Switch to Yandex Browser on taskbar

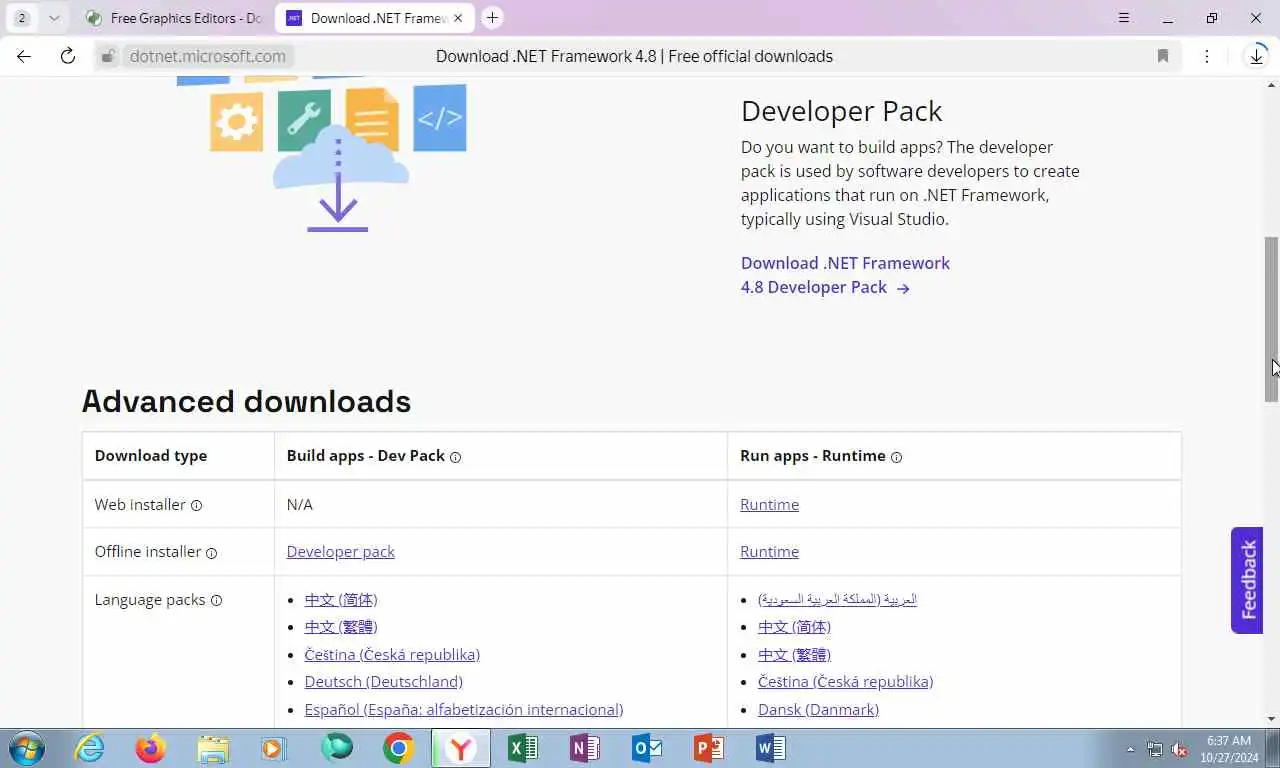(460, 748)
